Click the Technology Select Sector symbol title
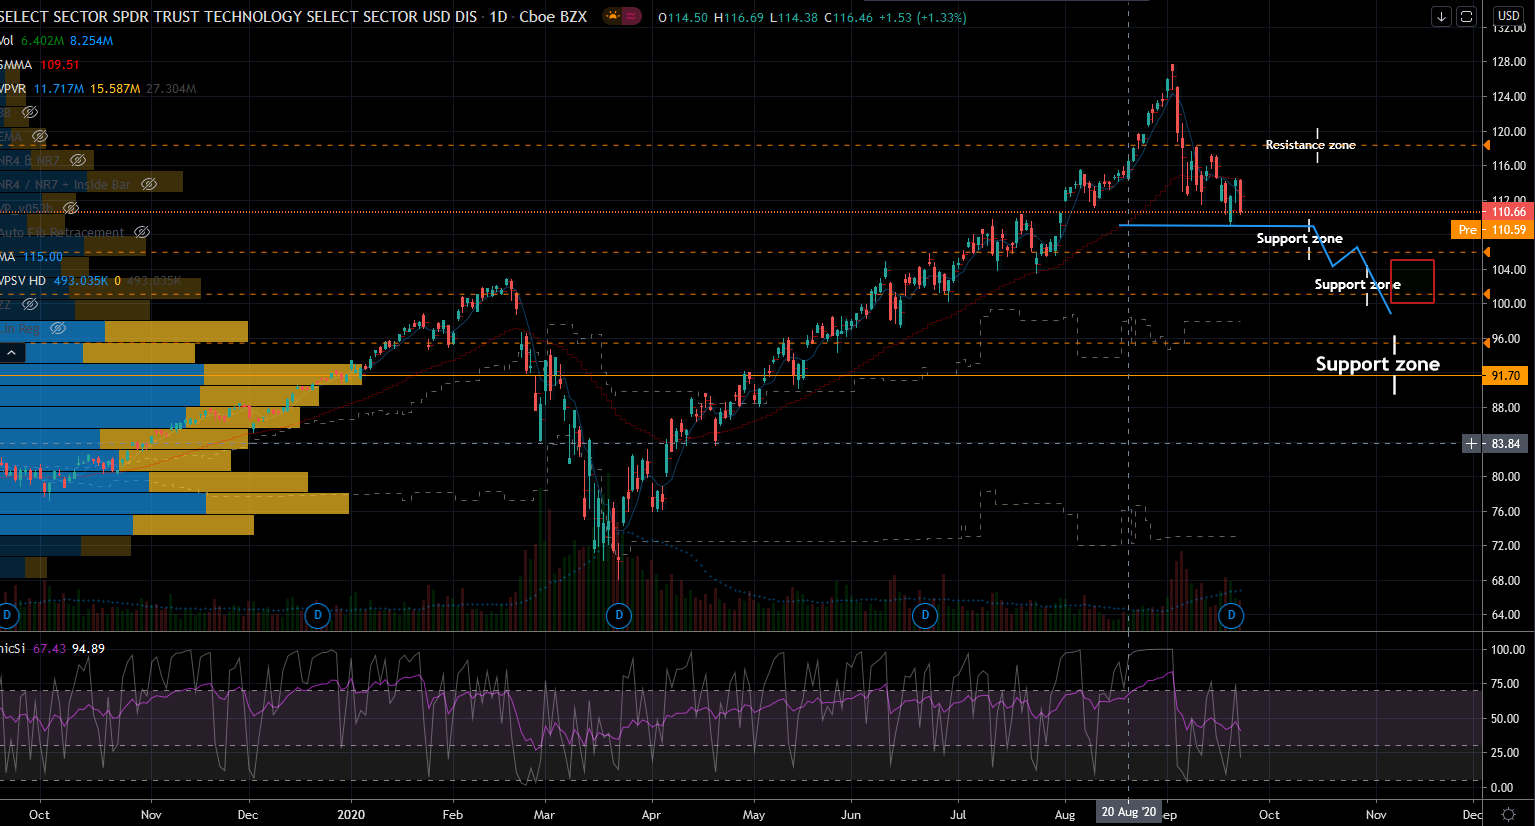Screen dimensions: 1535x826 pyautogui.click(x=239, y=17)
